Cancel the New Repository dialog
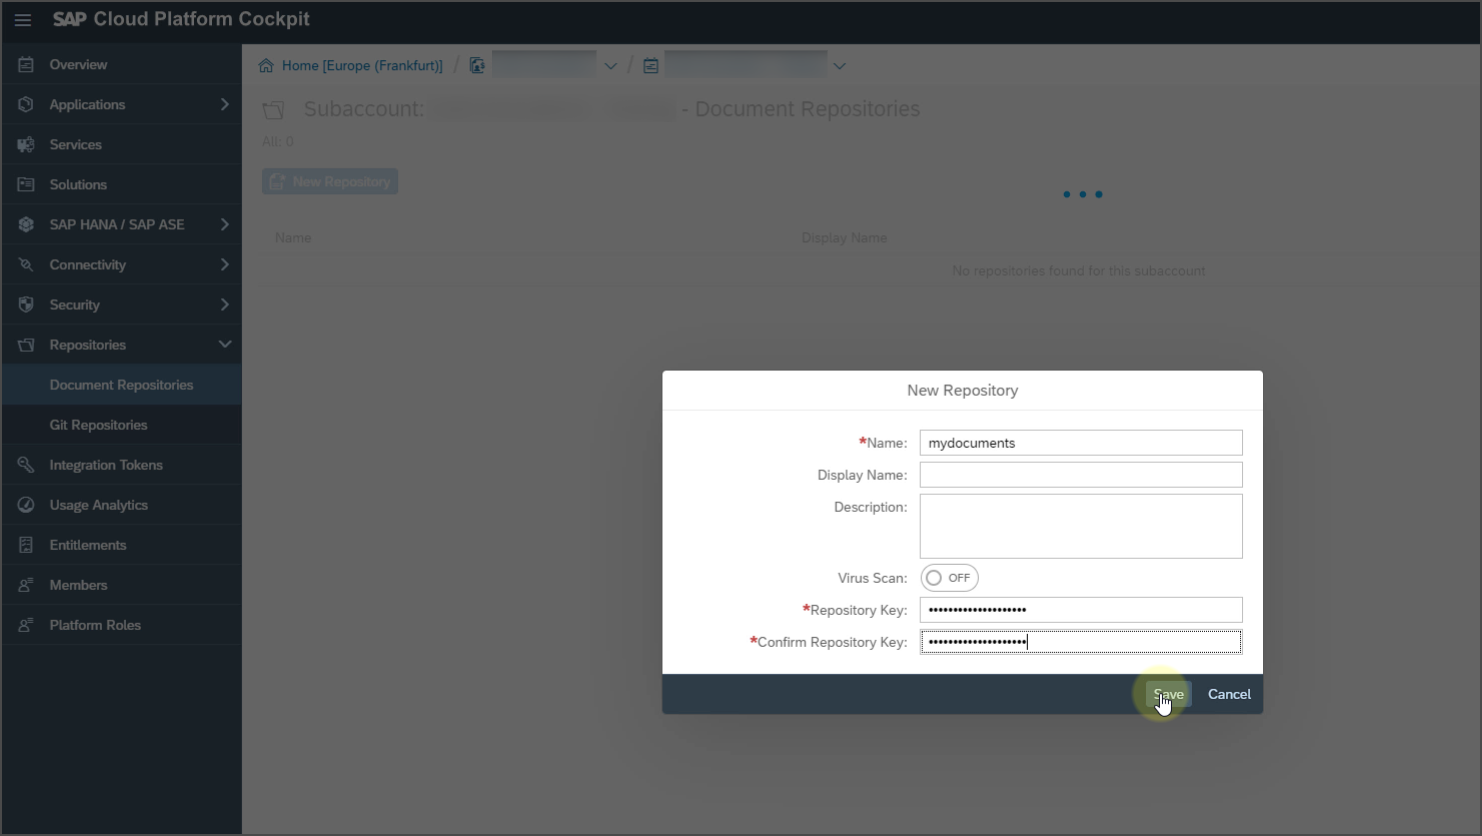 pyautogui.click(x=1229, y=693)
